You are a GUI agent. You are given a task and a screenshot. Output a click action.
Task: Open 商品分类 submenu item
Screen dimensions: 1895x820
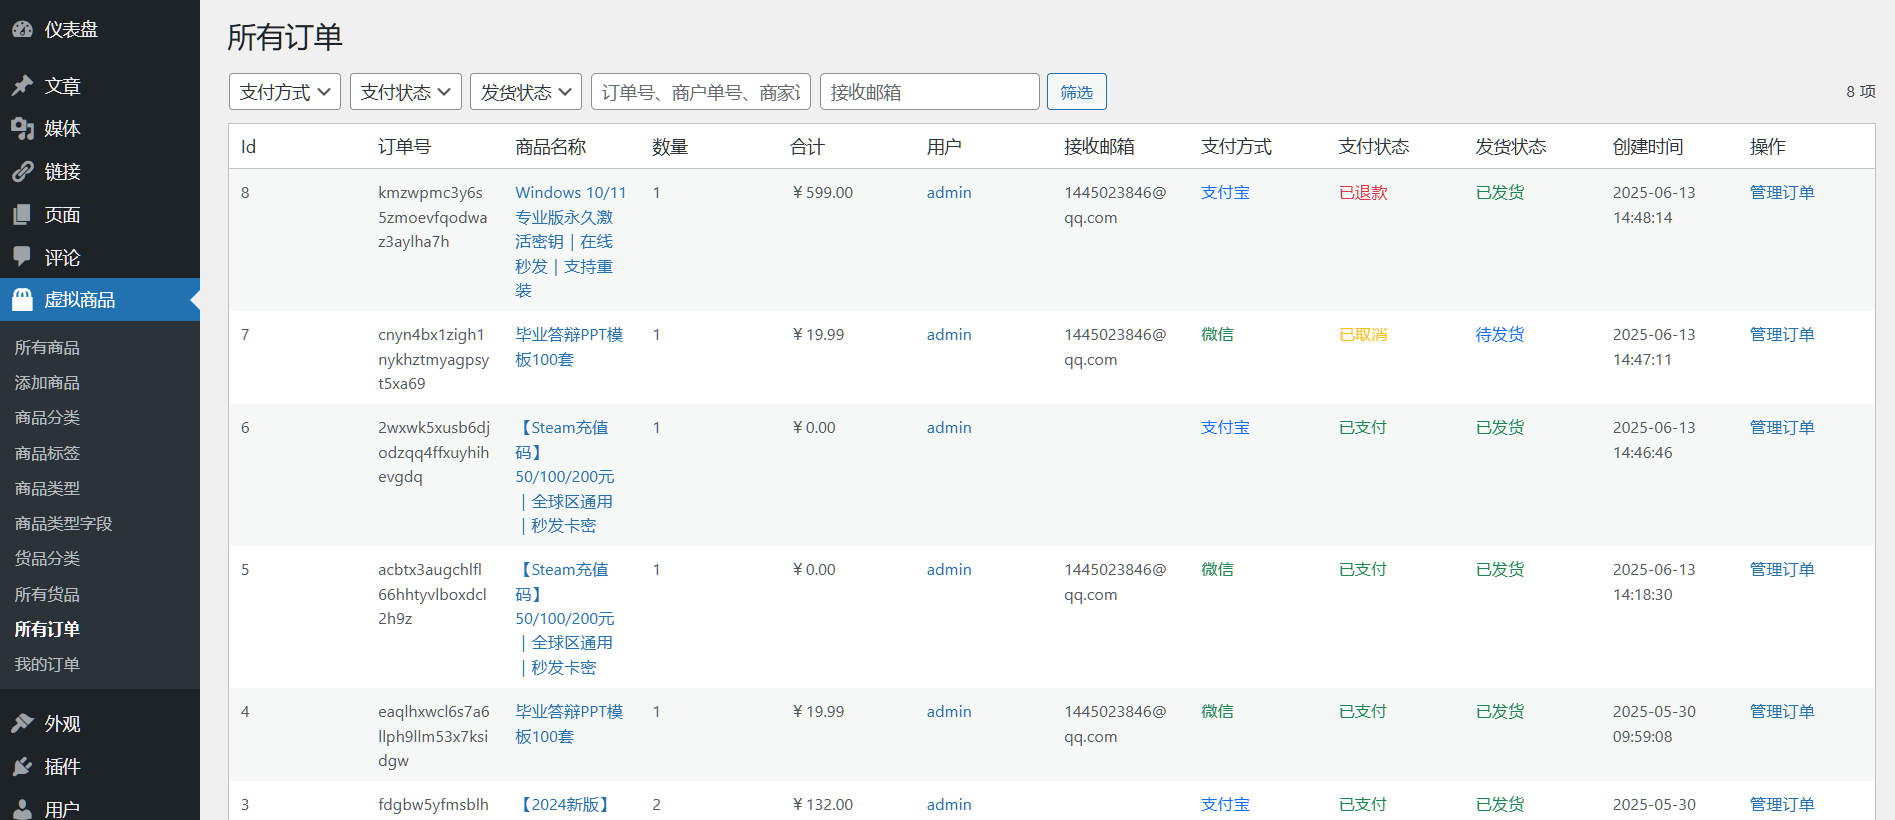click(47, 417)
